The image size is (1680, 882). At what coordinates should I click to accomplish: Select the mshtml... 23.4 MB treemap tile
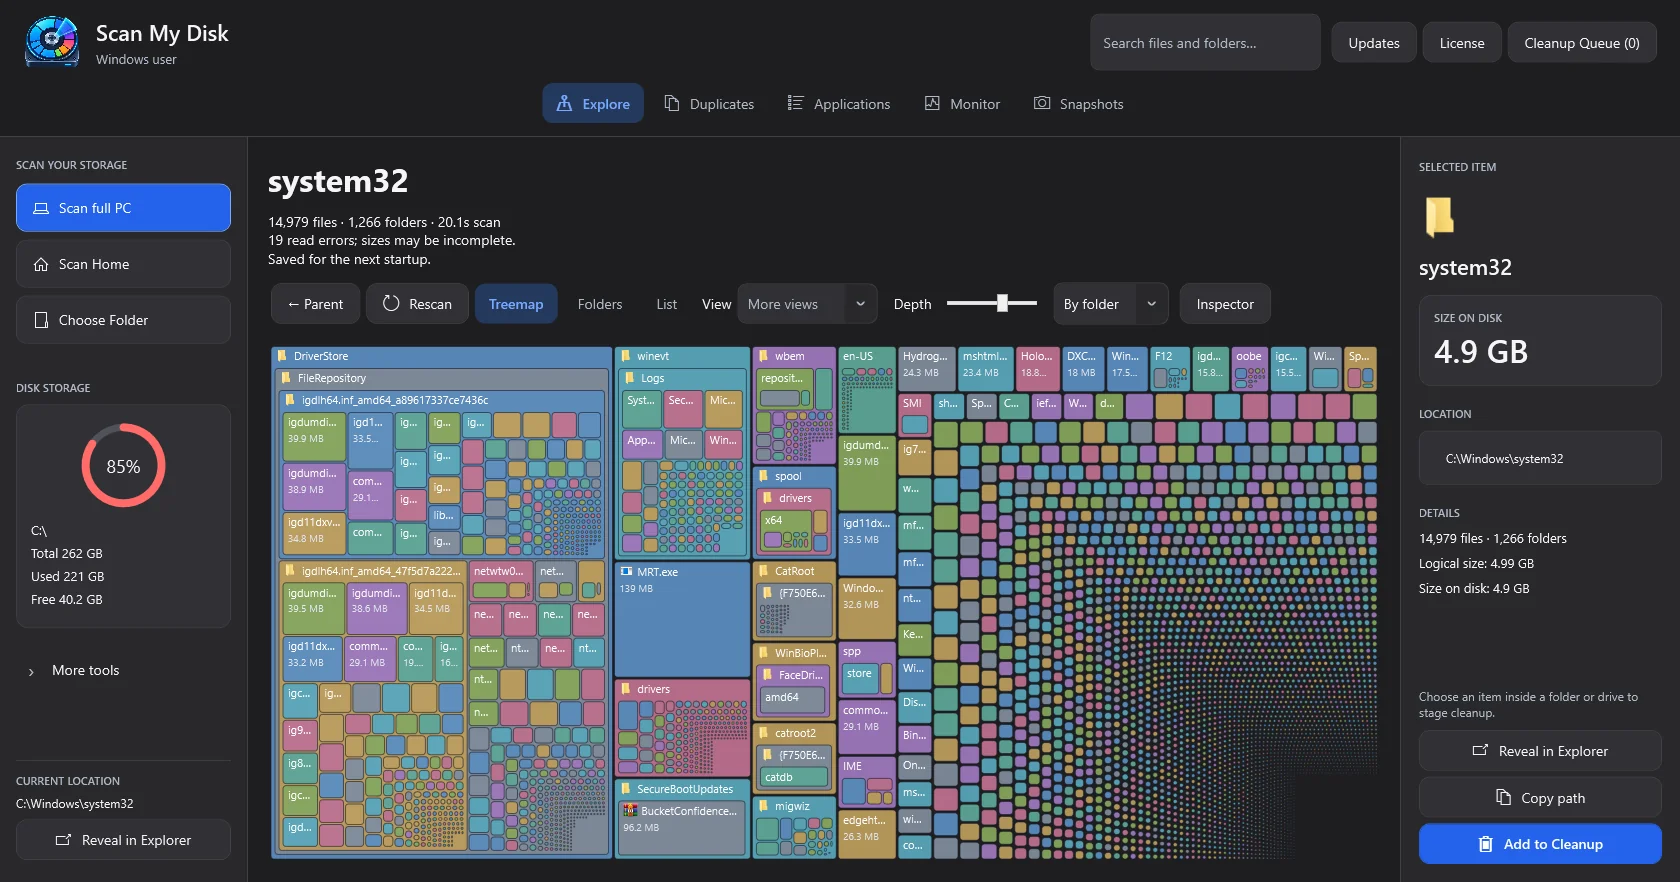[x=986, y=368]
